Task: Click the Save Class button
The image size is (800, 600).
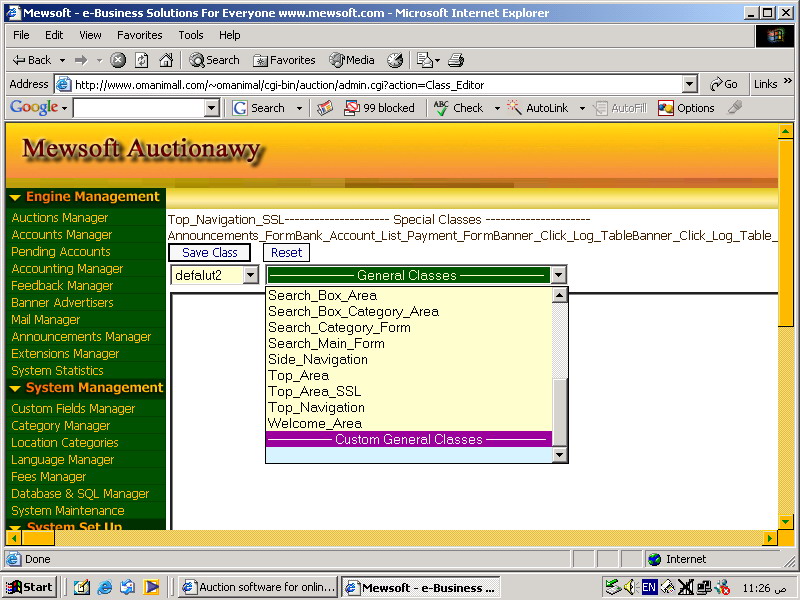Action: (210, 253)
